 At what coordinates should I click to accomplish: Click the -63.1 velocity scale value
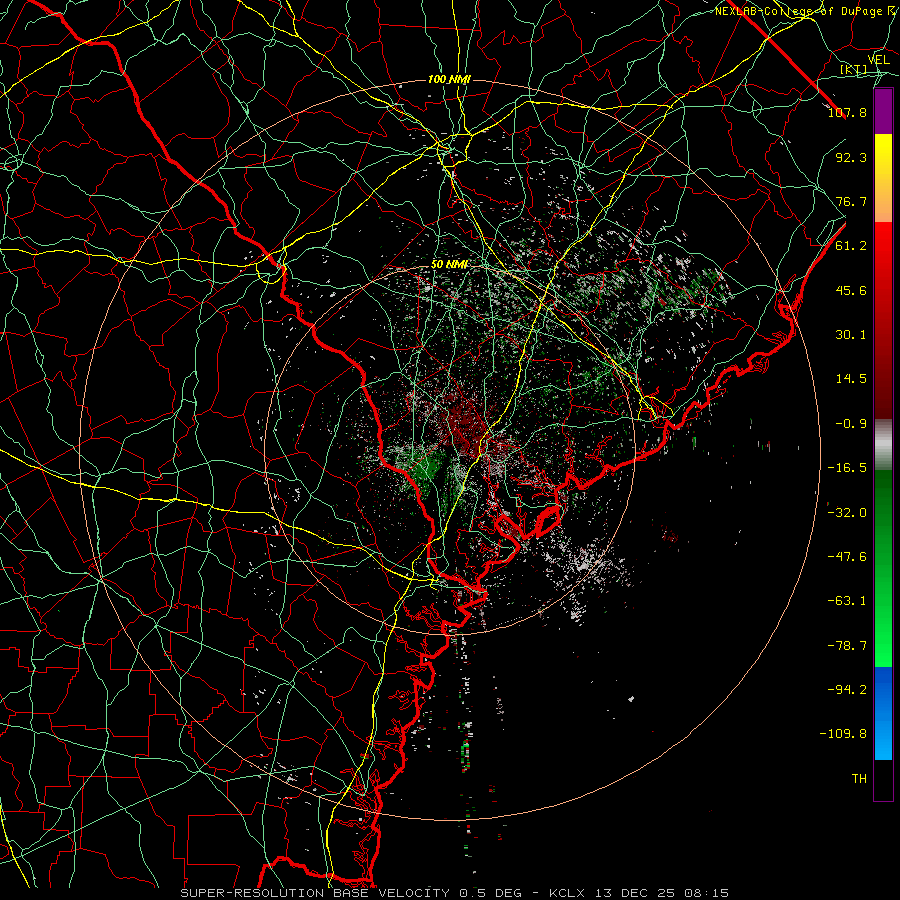coord(847,601)
